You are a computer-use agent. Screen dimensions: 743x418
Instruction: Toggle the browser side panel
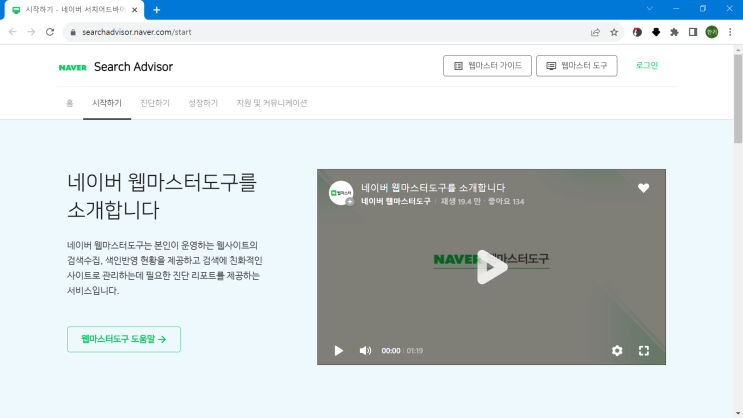tap(693, 32)
